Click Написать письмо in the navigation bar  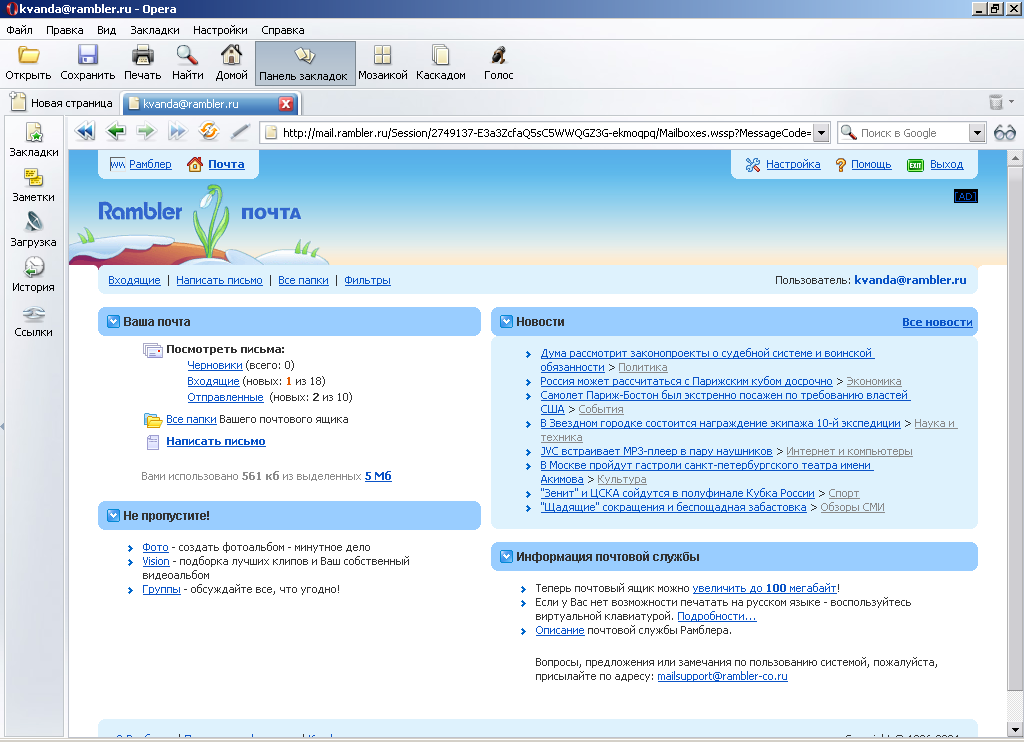point(219,280)
